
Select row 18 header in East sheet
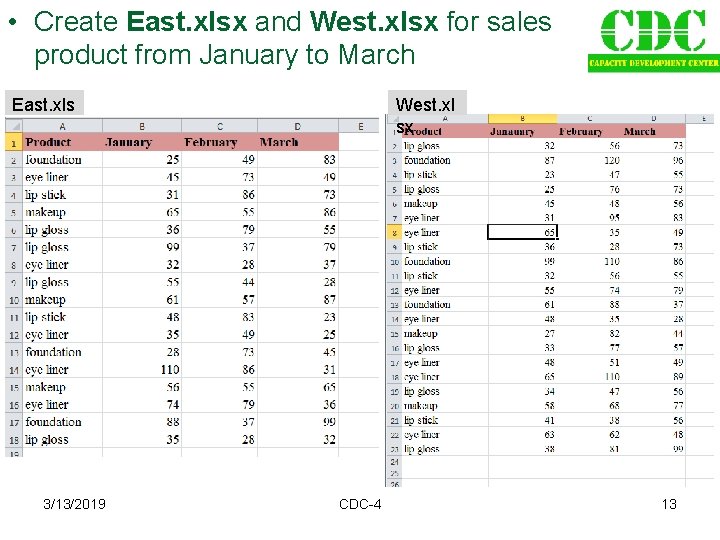pyautogui.click(x=13, y=440)
